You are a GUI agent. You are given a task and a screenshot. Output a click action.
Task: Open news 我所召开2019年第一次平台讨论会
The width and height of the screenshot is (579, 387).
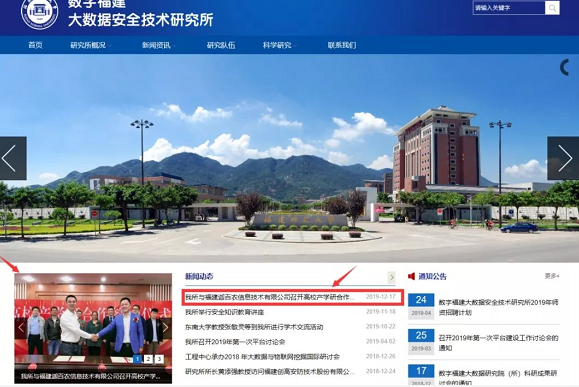(x=235, y=342)
